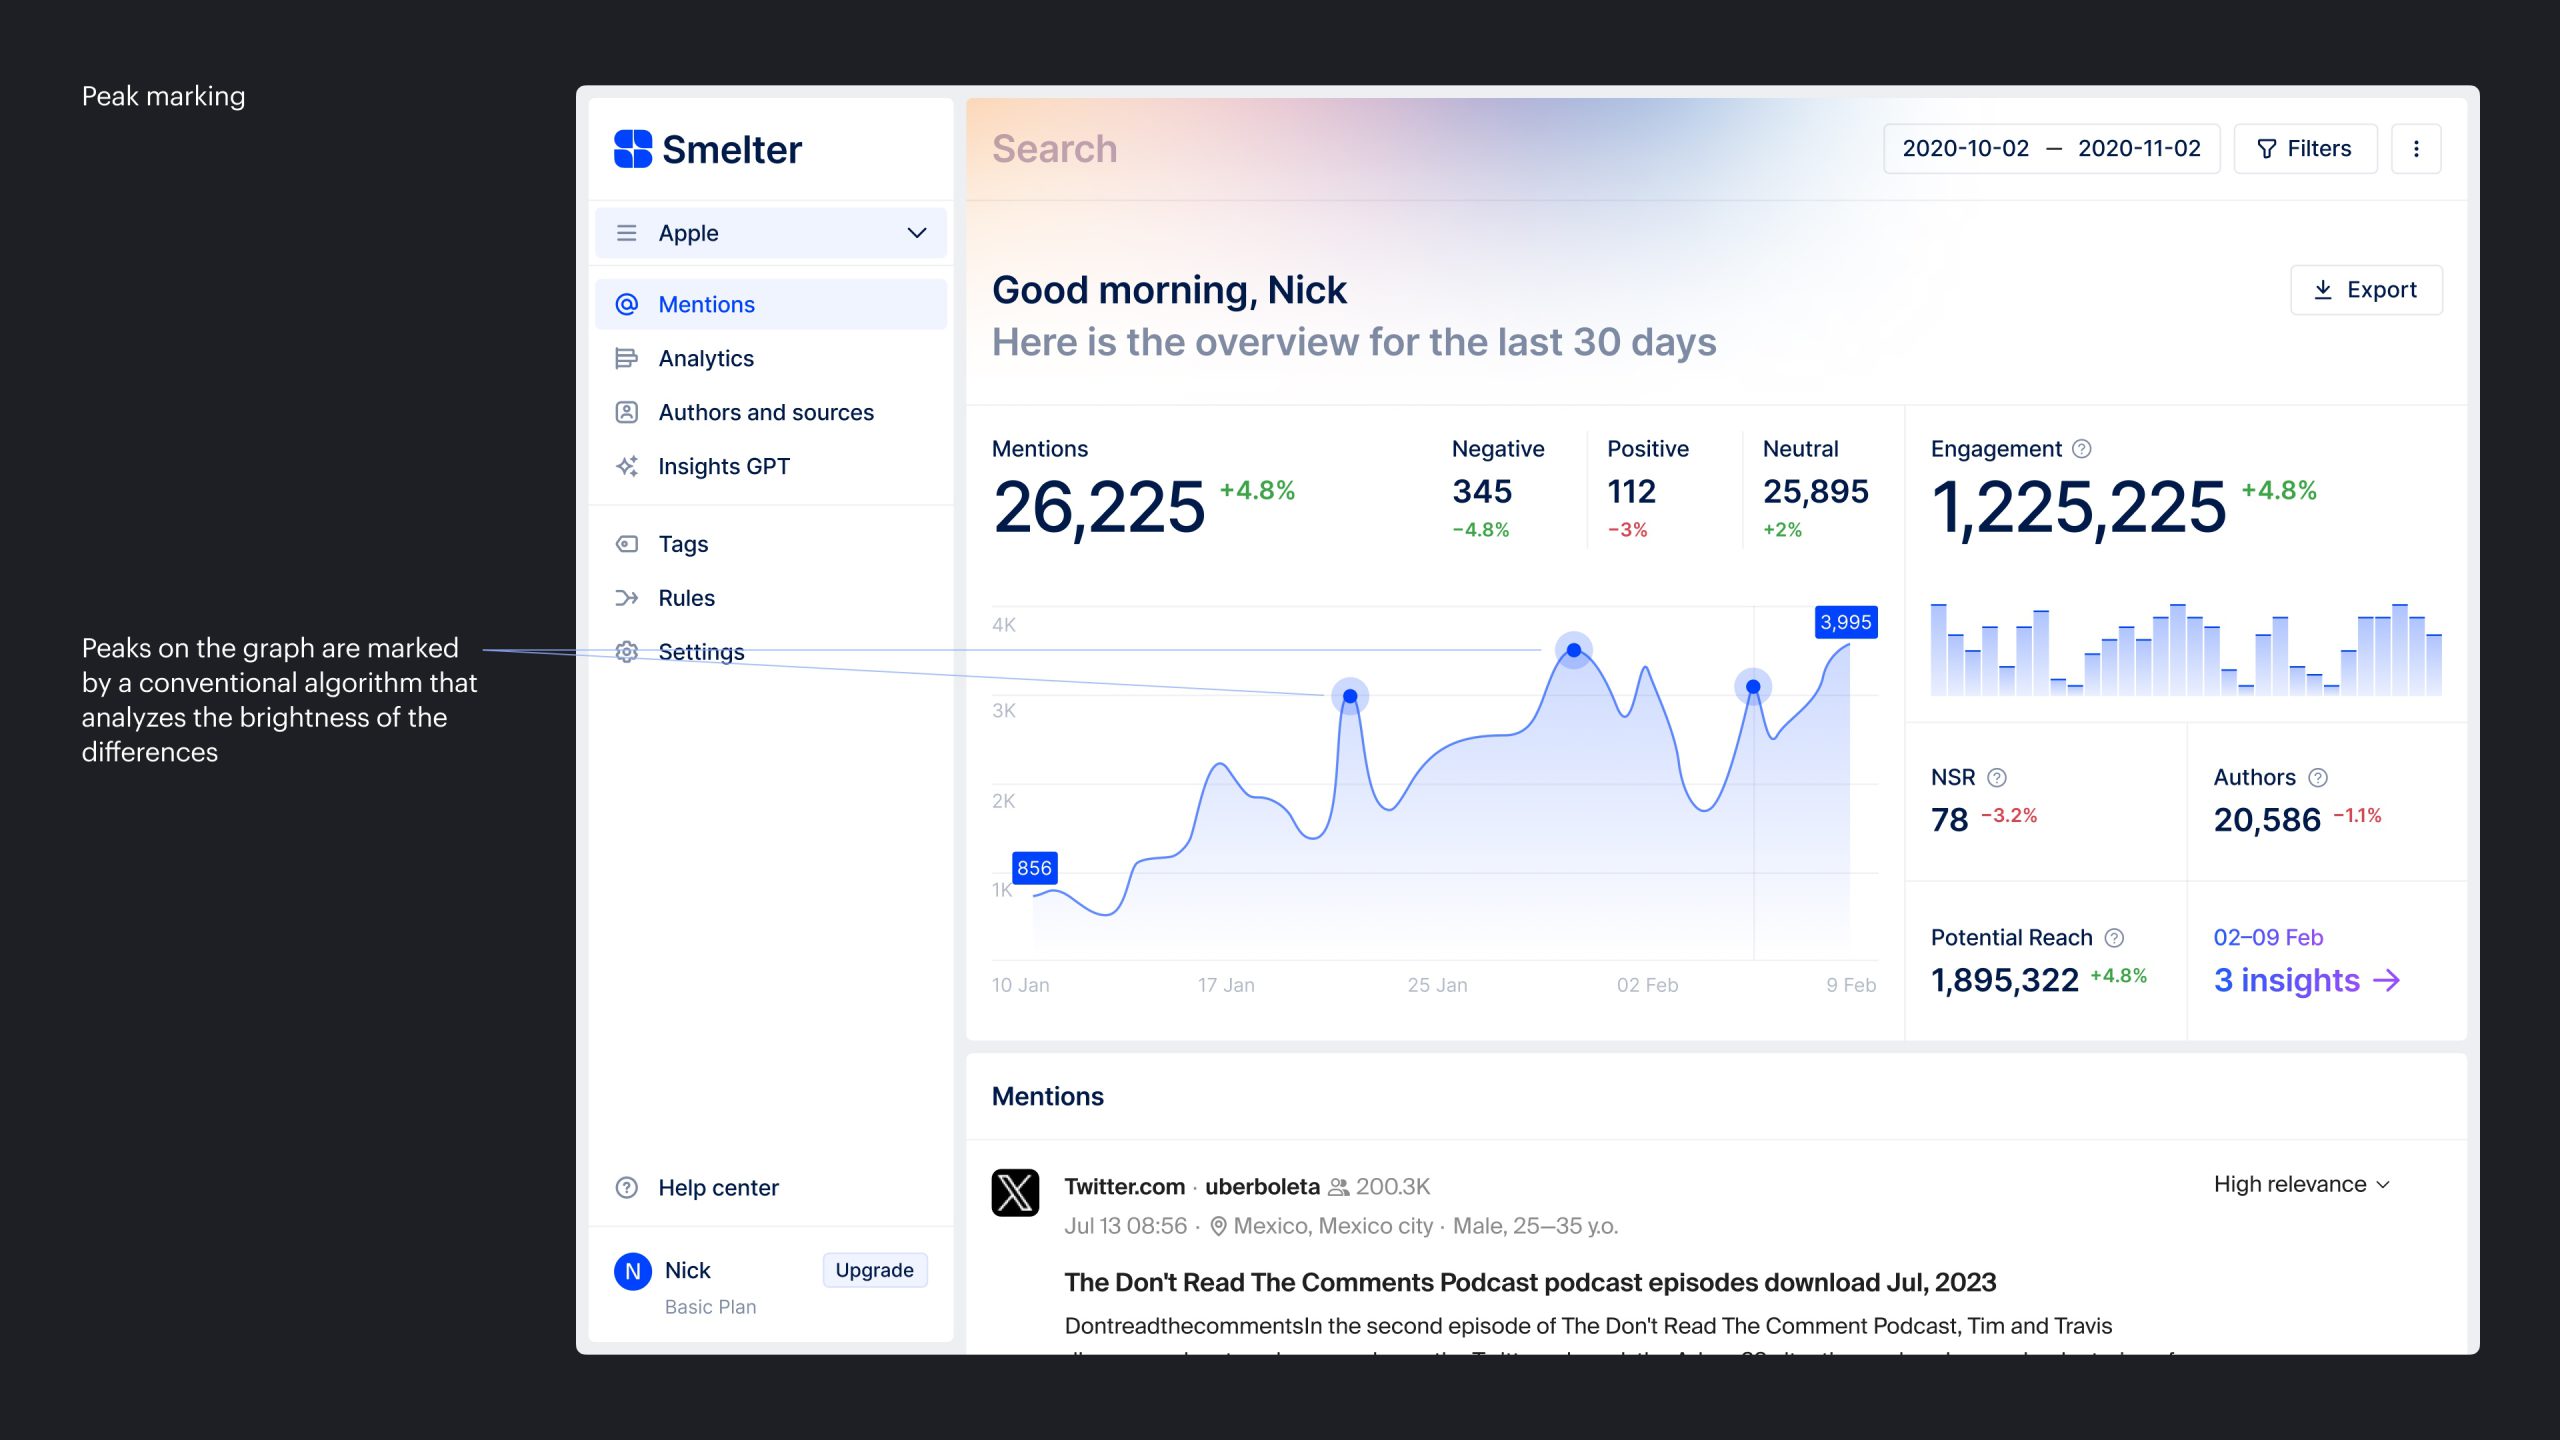Click the Help center question icon
This screenshot has height=1440, width=2560.
tap(627, 1188)
